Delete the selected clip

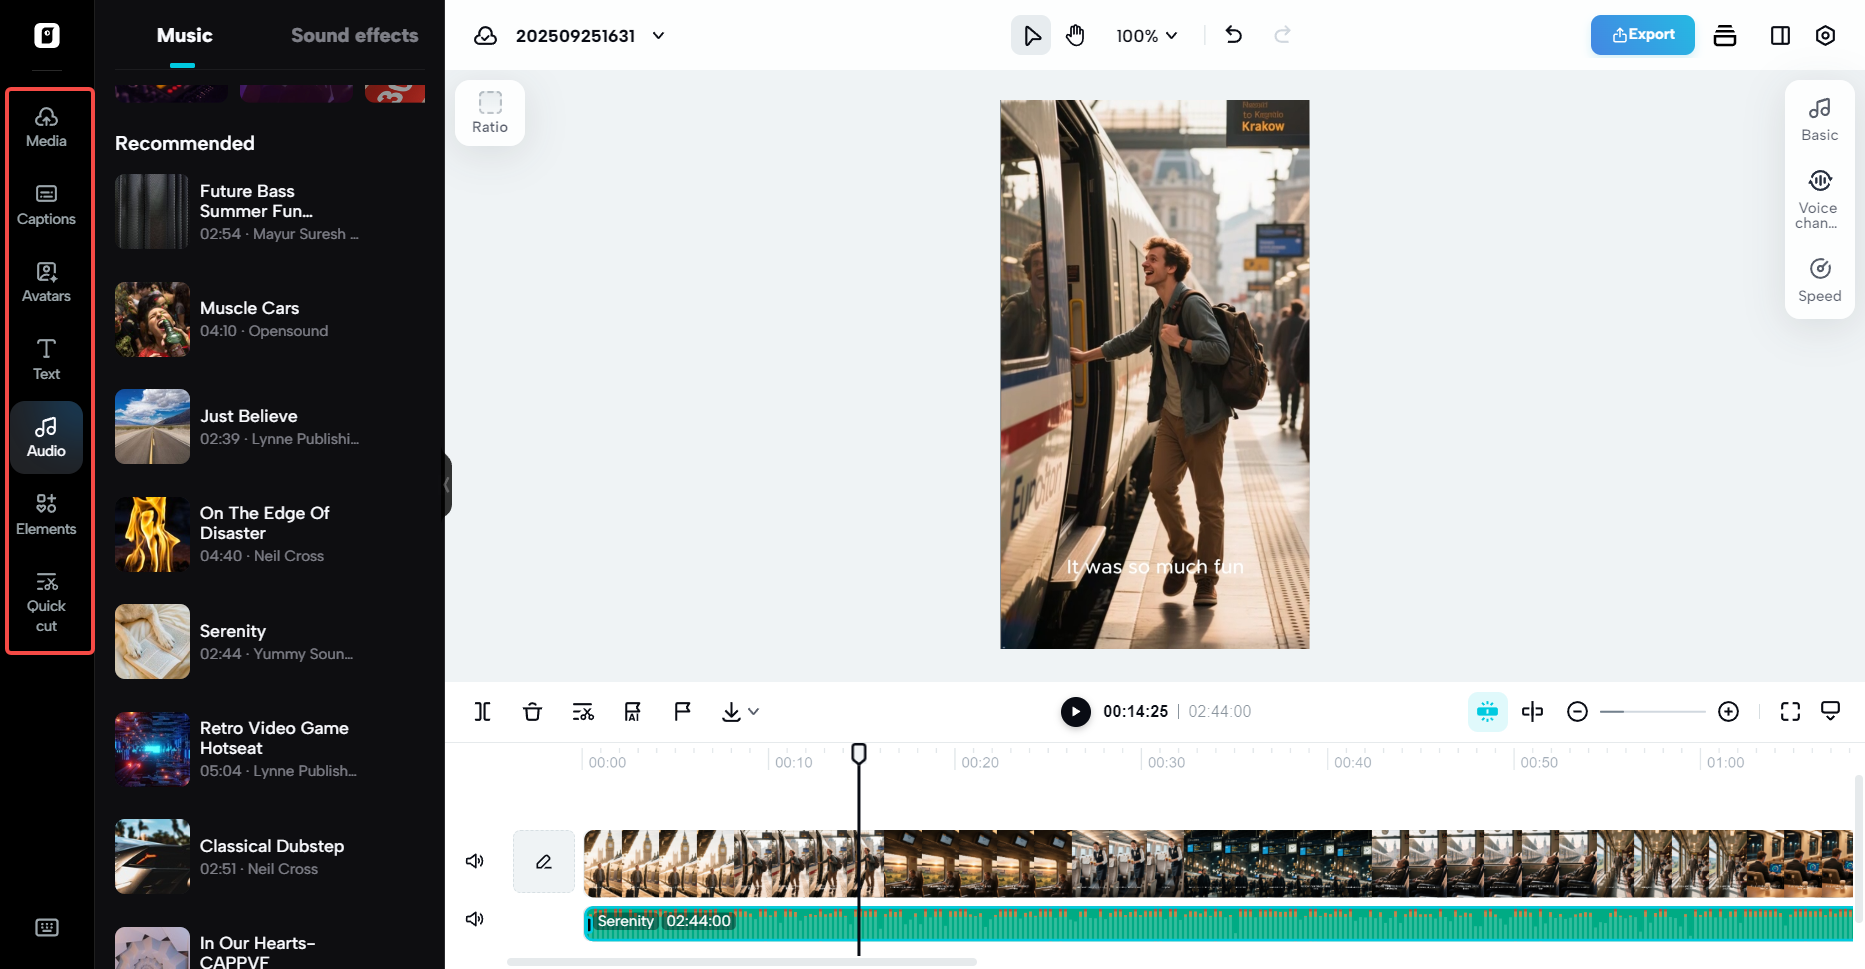pos(532,711)
